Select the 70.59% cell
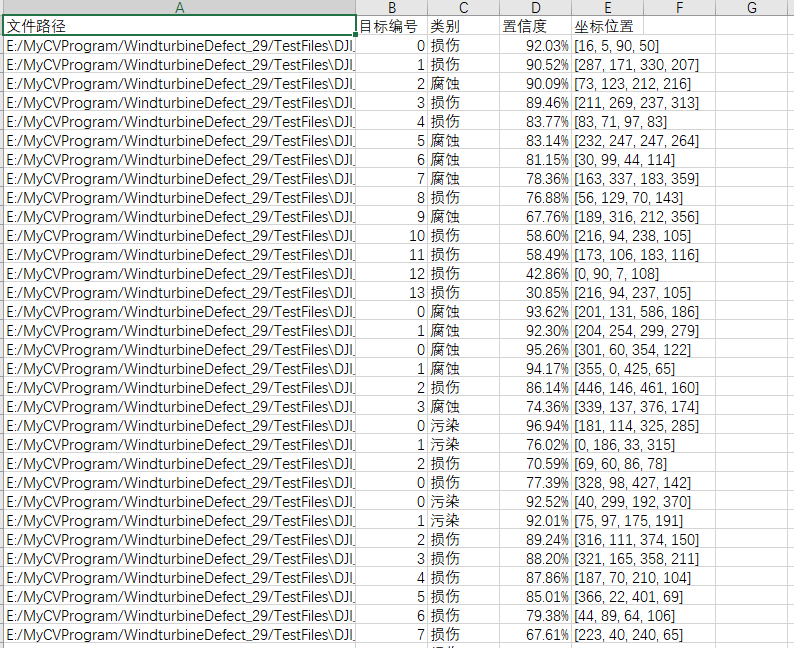This screenshot has height=648, width=794. coord(536,463)
